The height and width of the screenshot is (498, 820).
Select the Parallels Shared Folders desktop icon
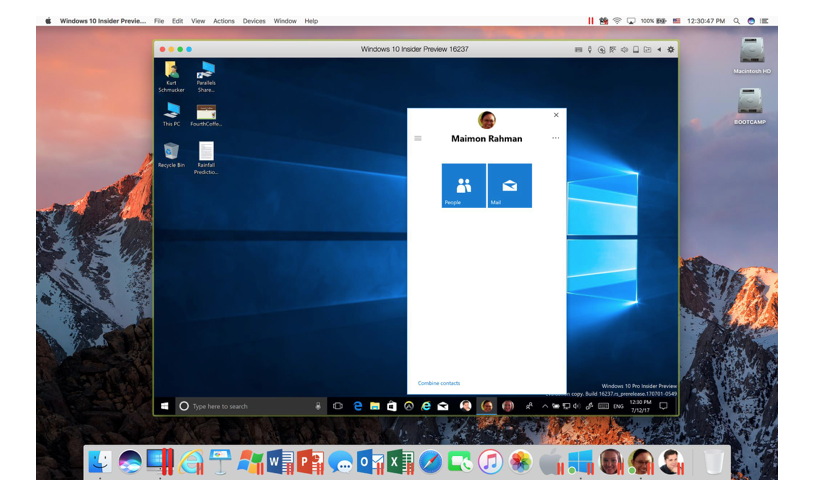coord(206,77)
